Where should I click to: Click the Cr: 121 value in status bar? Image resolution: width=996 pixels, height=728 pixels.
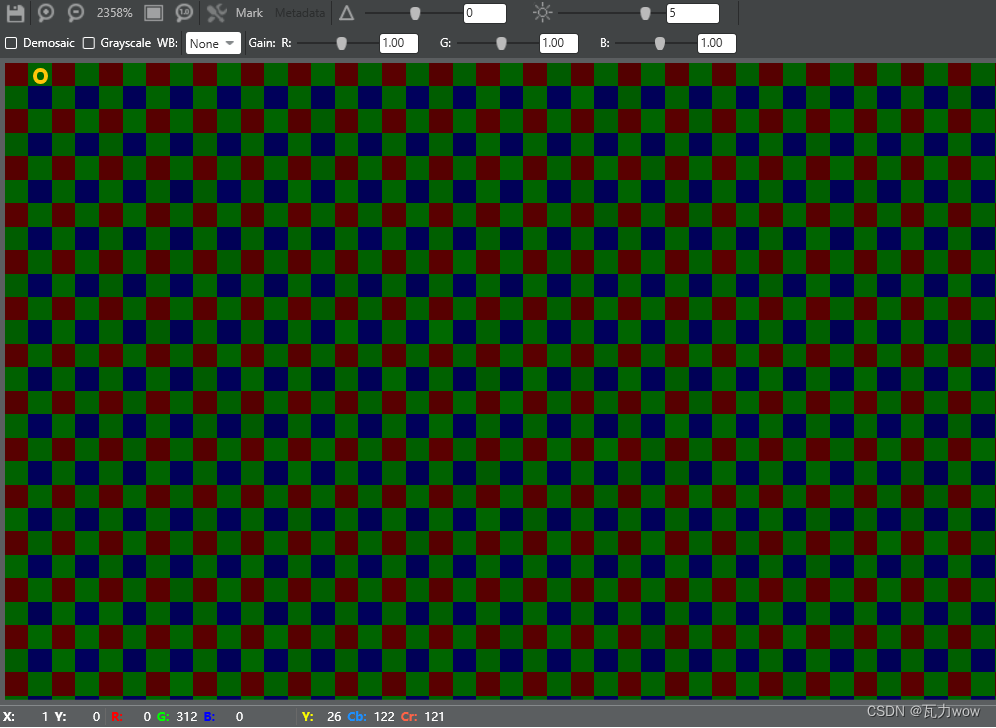[423, 717]
